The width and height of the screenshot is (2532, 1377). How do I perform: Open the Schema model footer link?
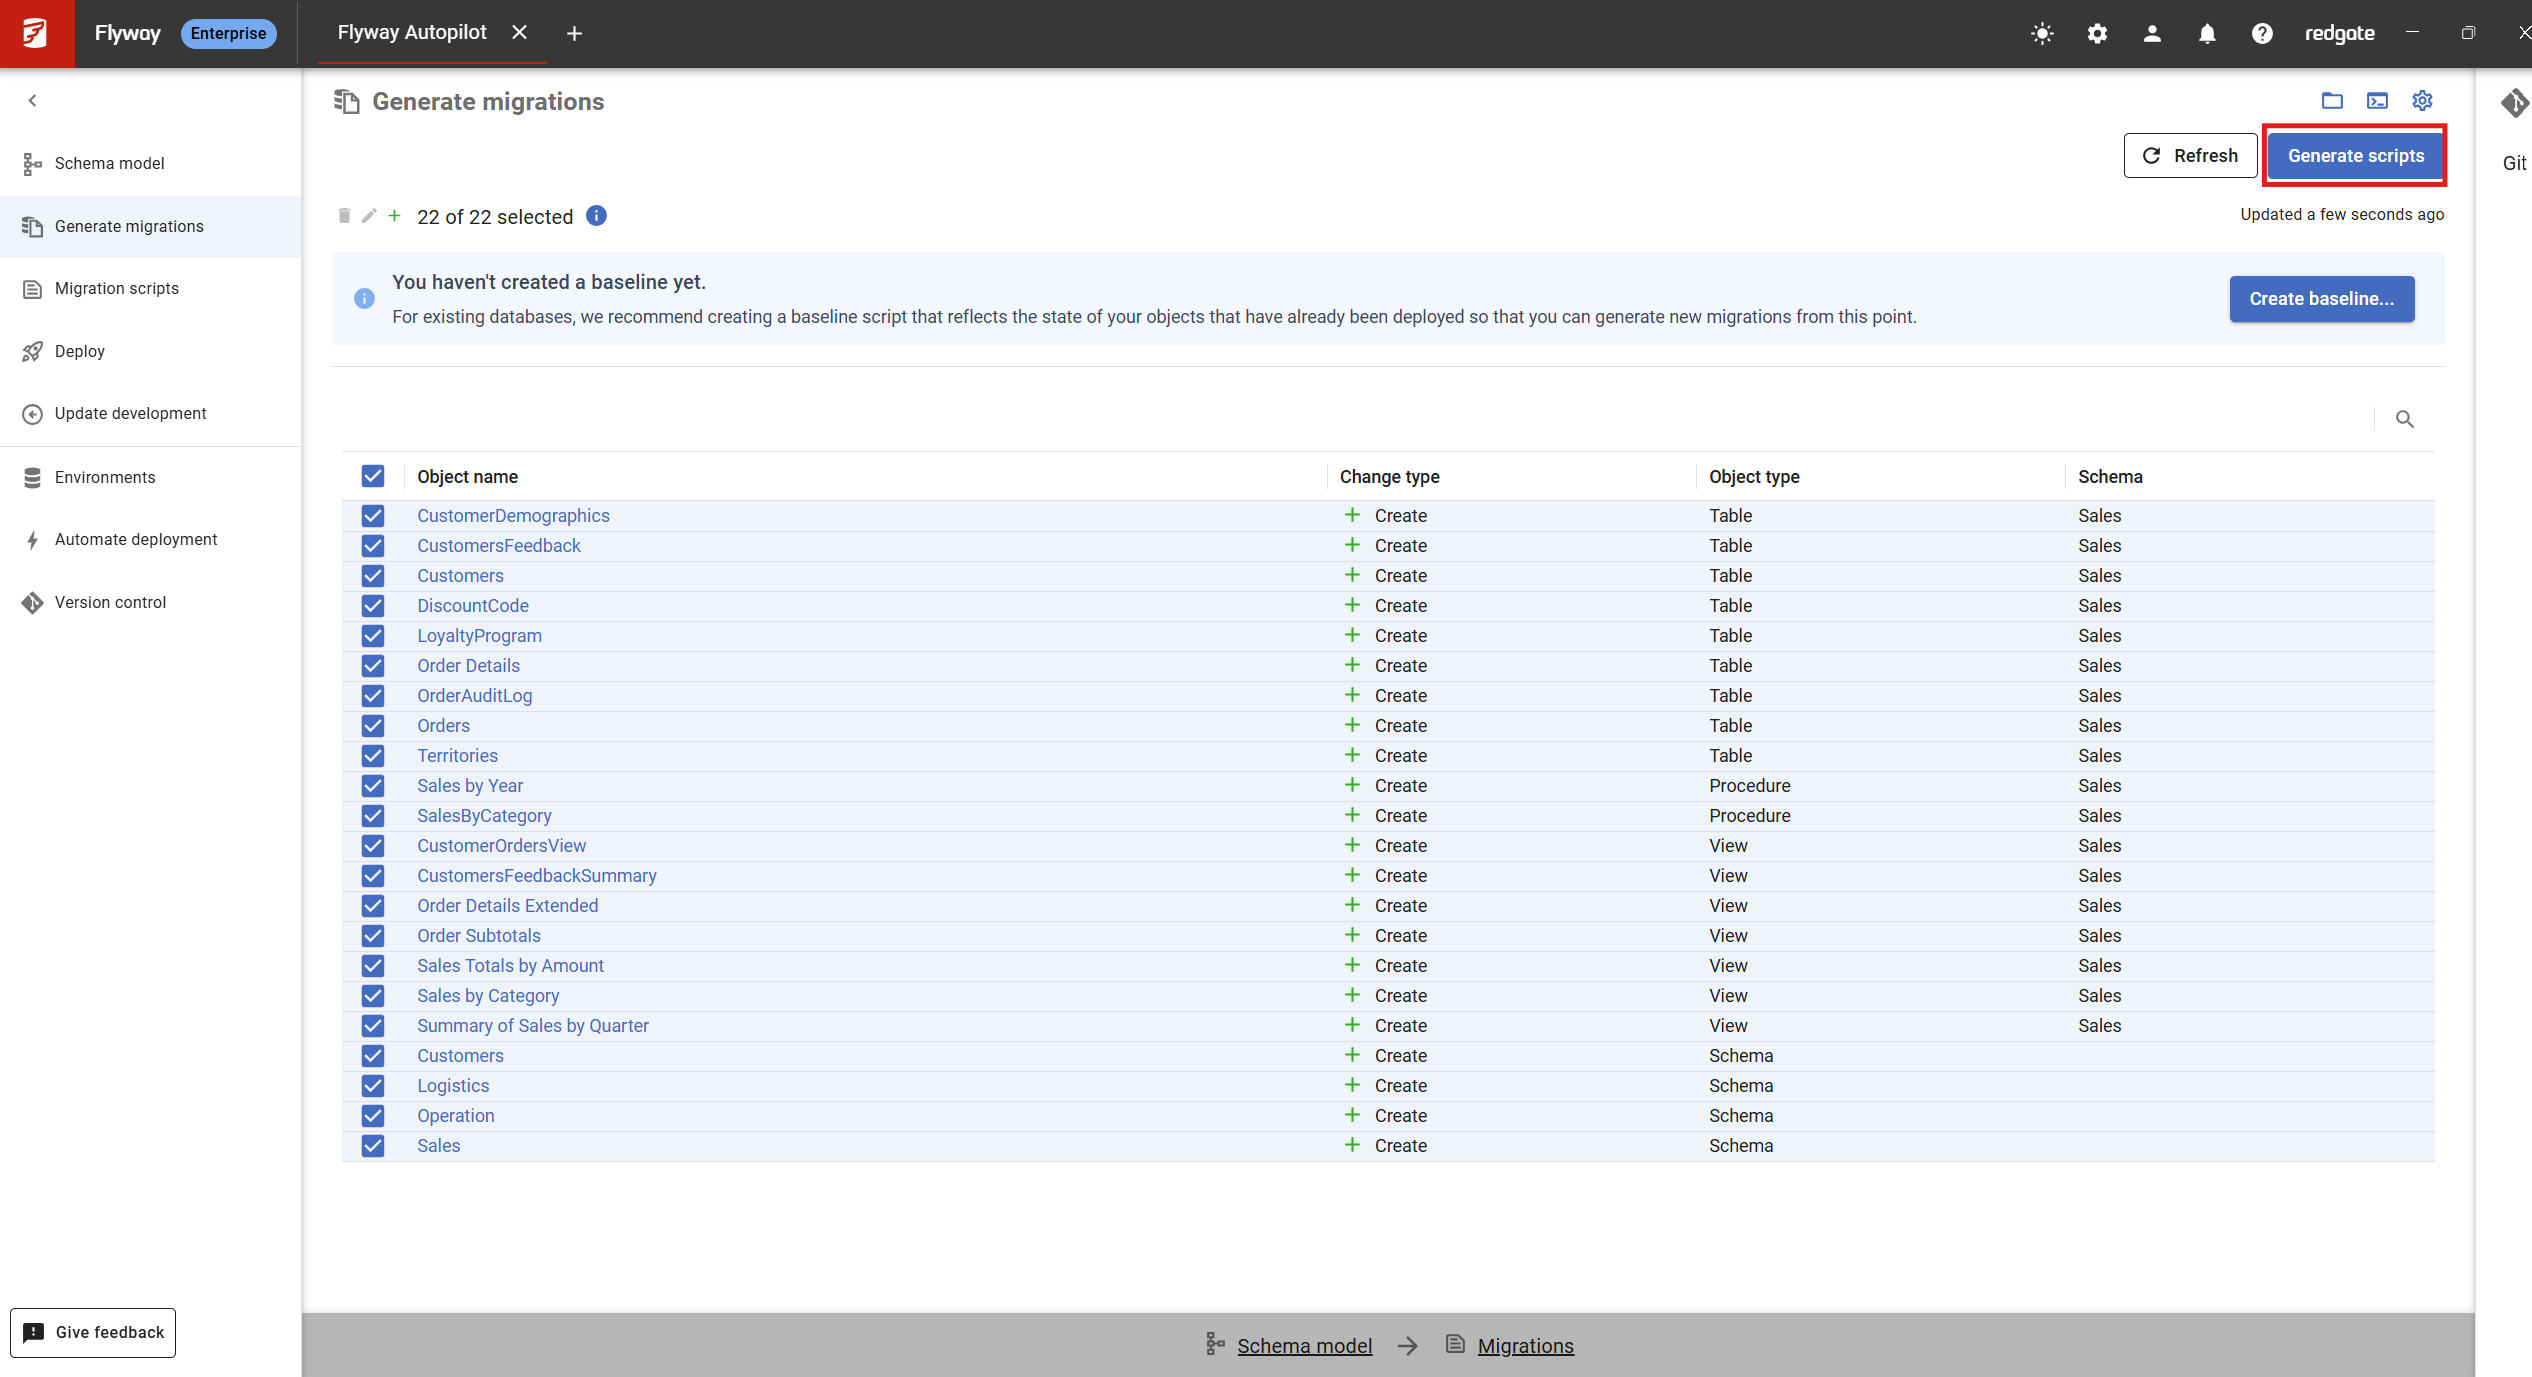click(1304, 1346)
